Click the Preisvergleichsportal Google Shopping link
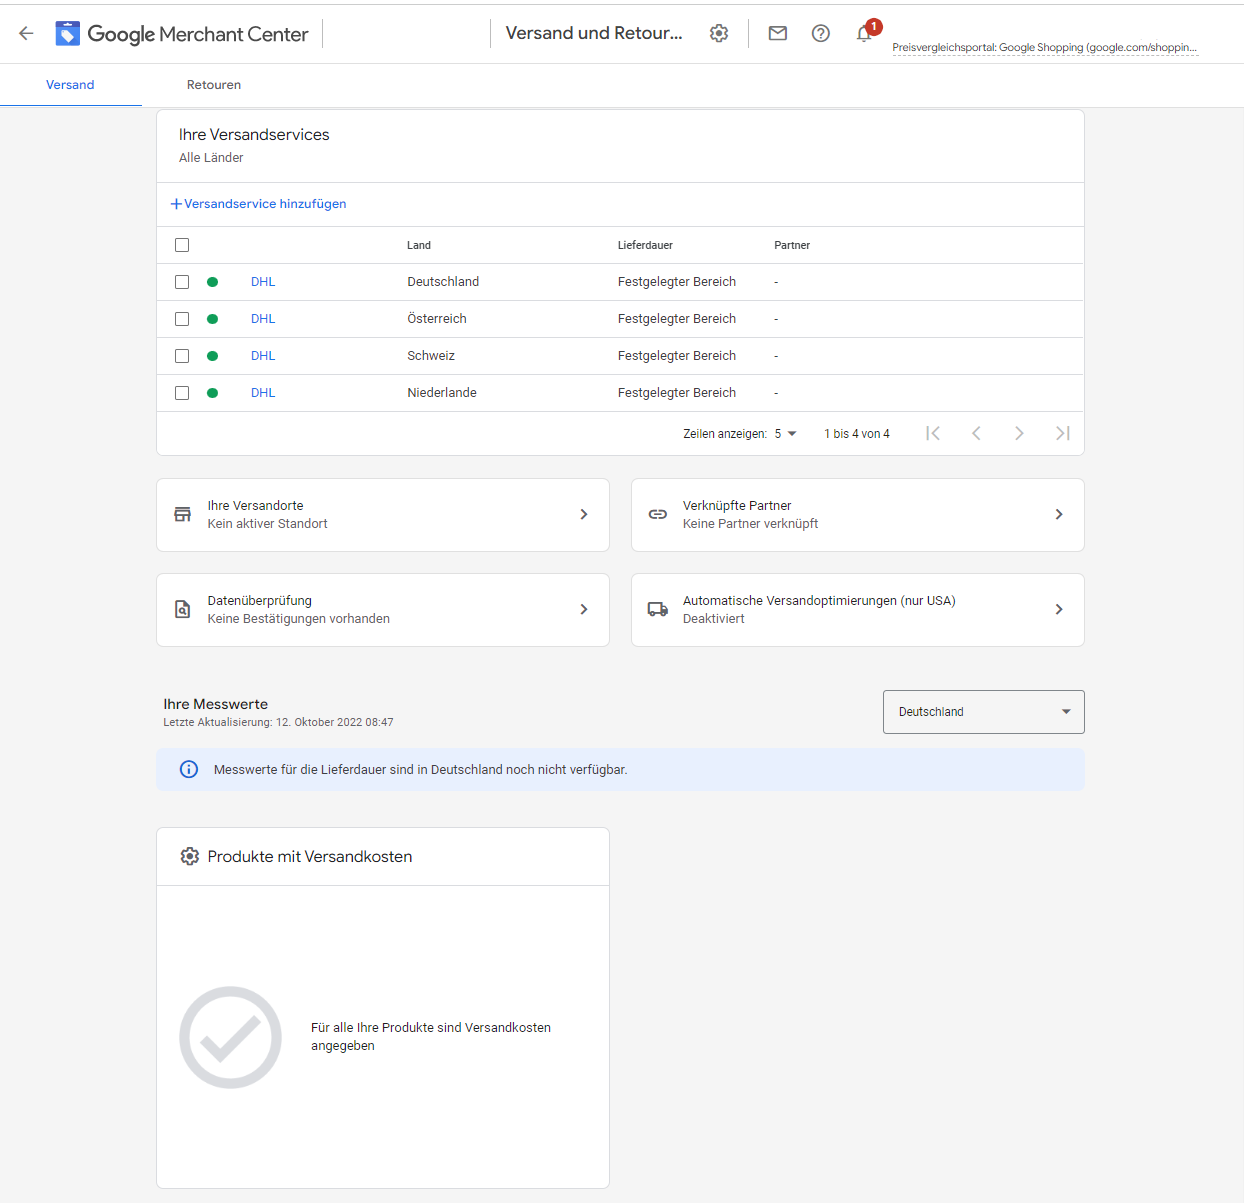 click(1045, 47)
